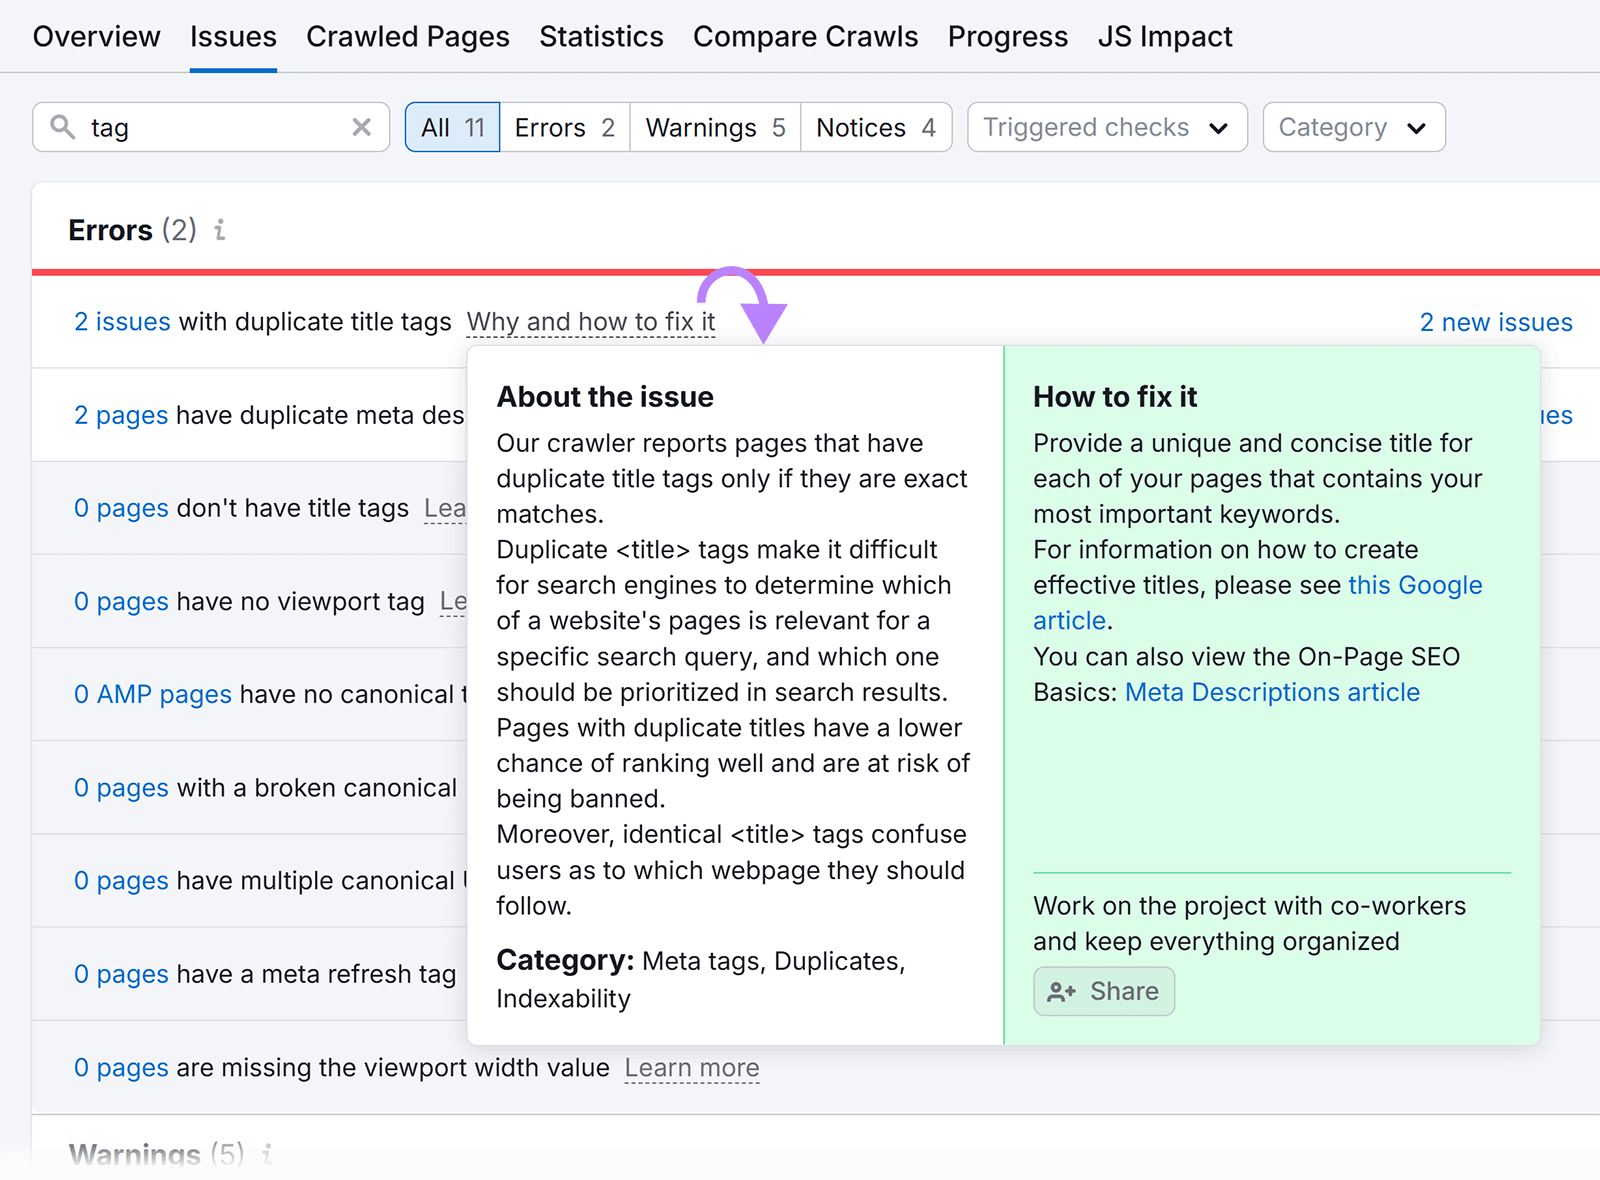The height and width of the screenshot is (1180, 1600).
Task: Open "Why and how to fix it"
Action: click(590, 321)
